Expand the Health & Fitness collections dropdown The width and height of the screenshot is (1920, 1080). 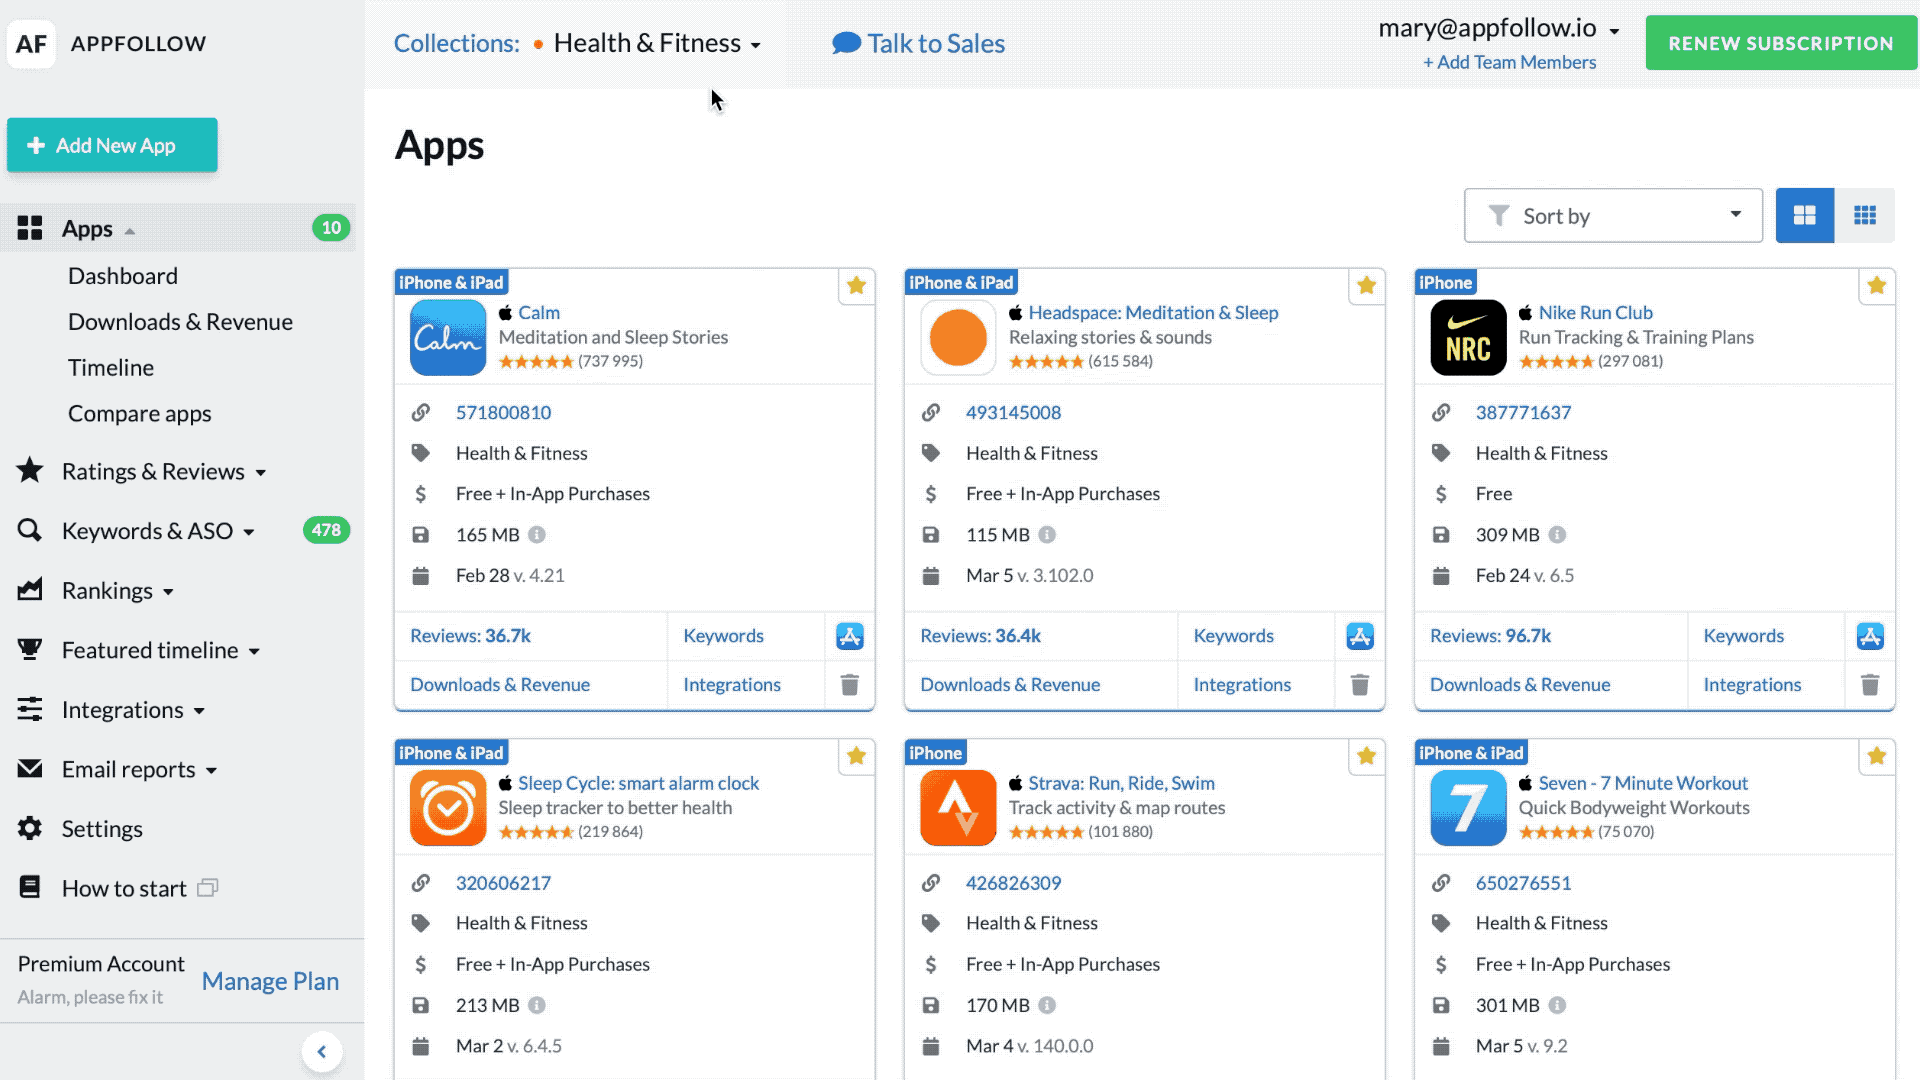tap(656, 44)
